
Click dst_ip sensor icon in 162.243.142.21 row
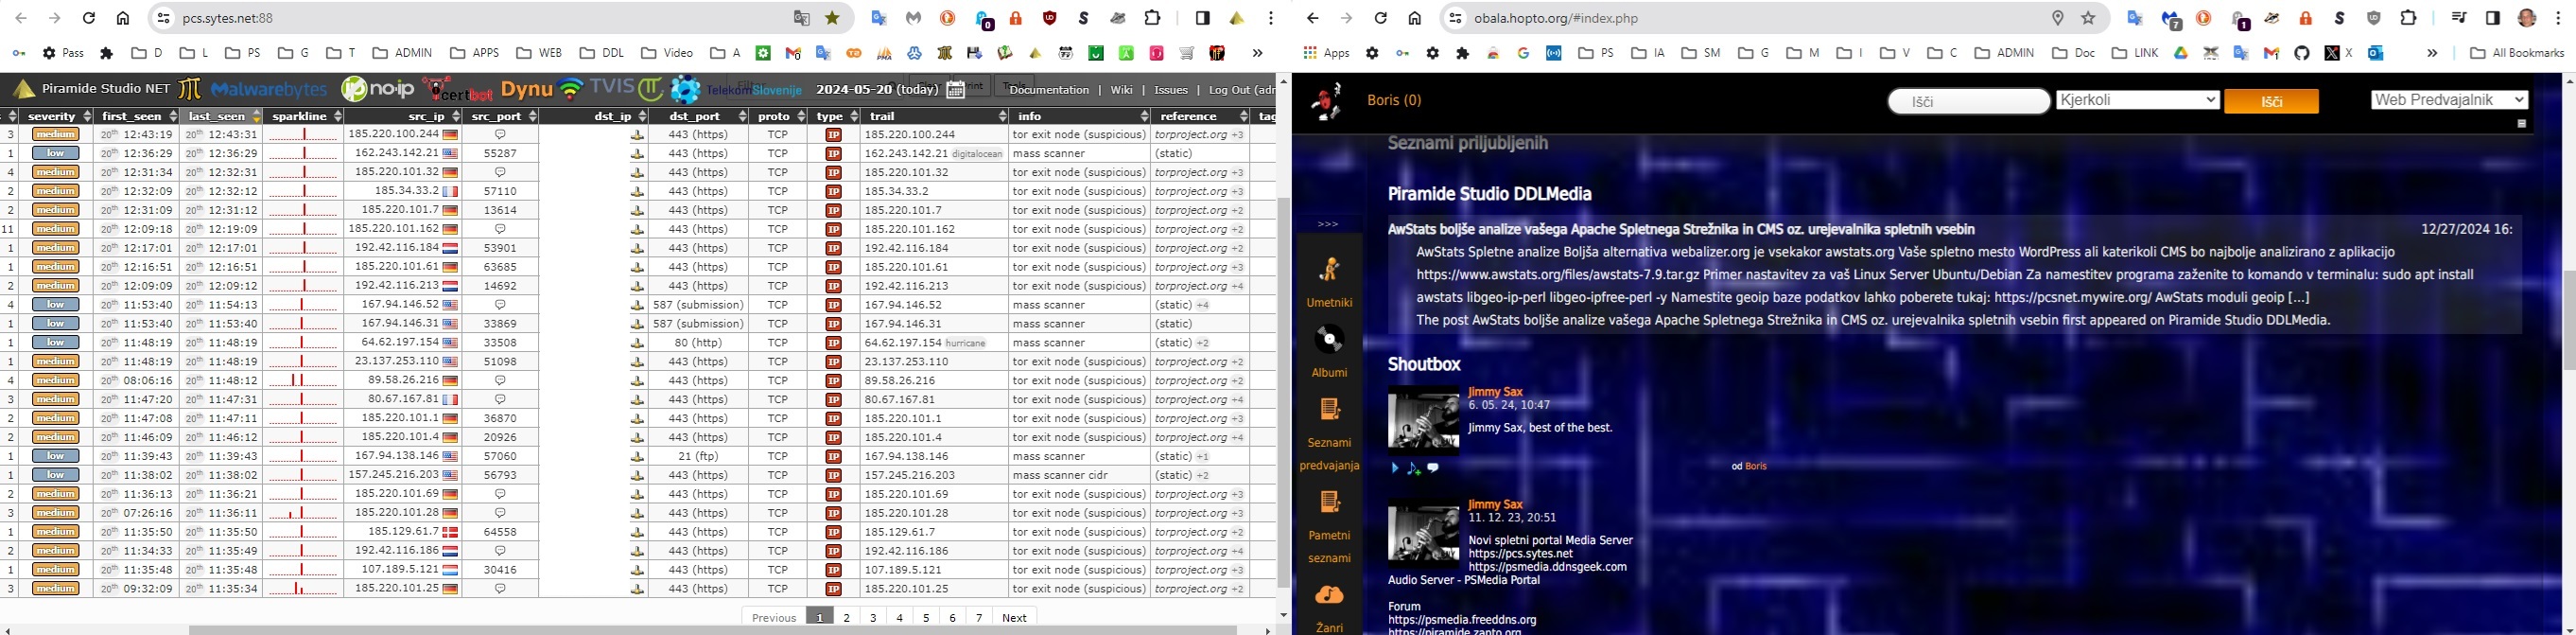point(637,154)
